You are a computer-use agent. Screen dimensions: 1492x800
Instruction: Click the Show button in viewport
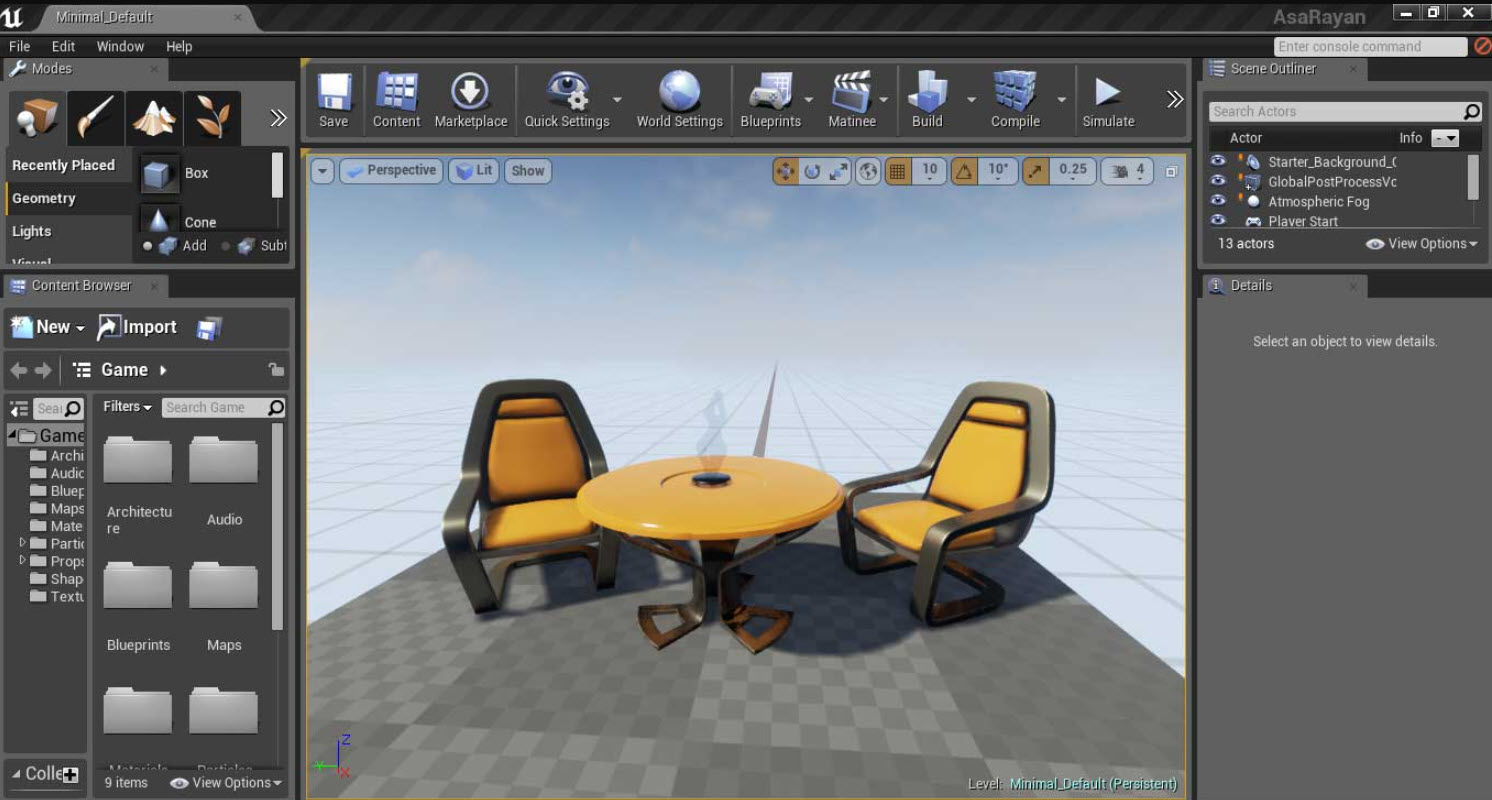(x=528, y=171)
